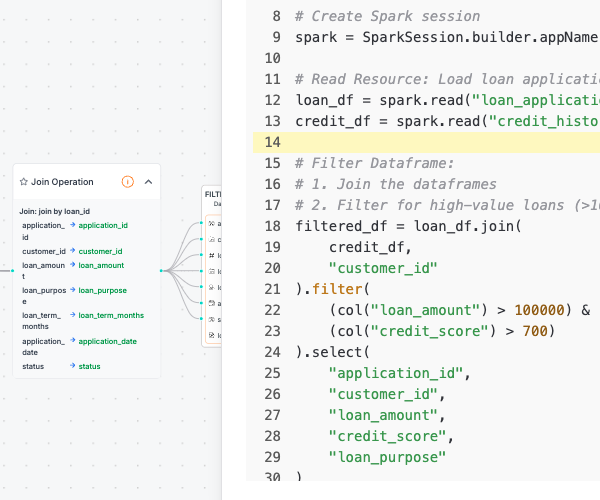The width and height of the screenshot is (600, 500).
Task: Click the orange 'filter' keyword on line 21
Action: pos(337,289)
